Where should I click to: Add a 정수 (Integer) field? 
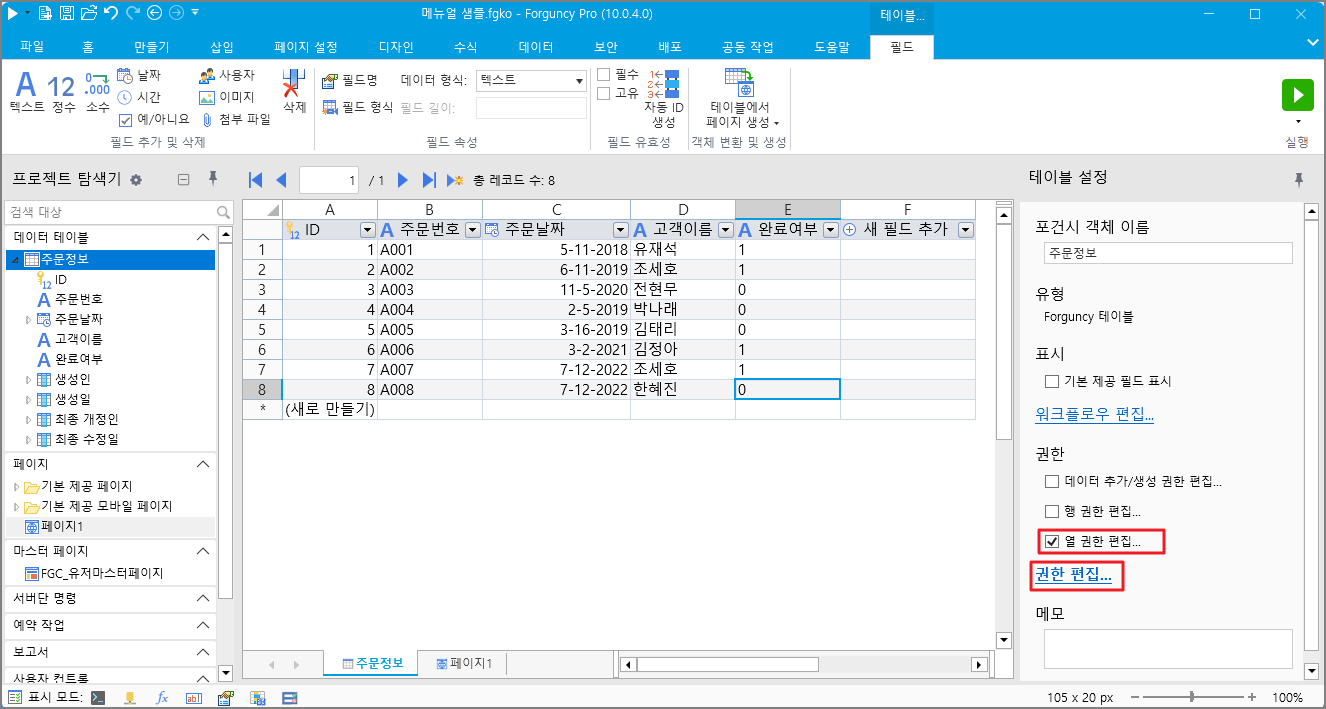click(x=62, y=92)
